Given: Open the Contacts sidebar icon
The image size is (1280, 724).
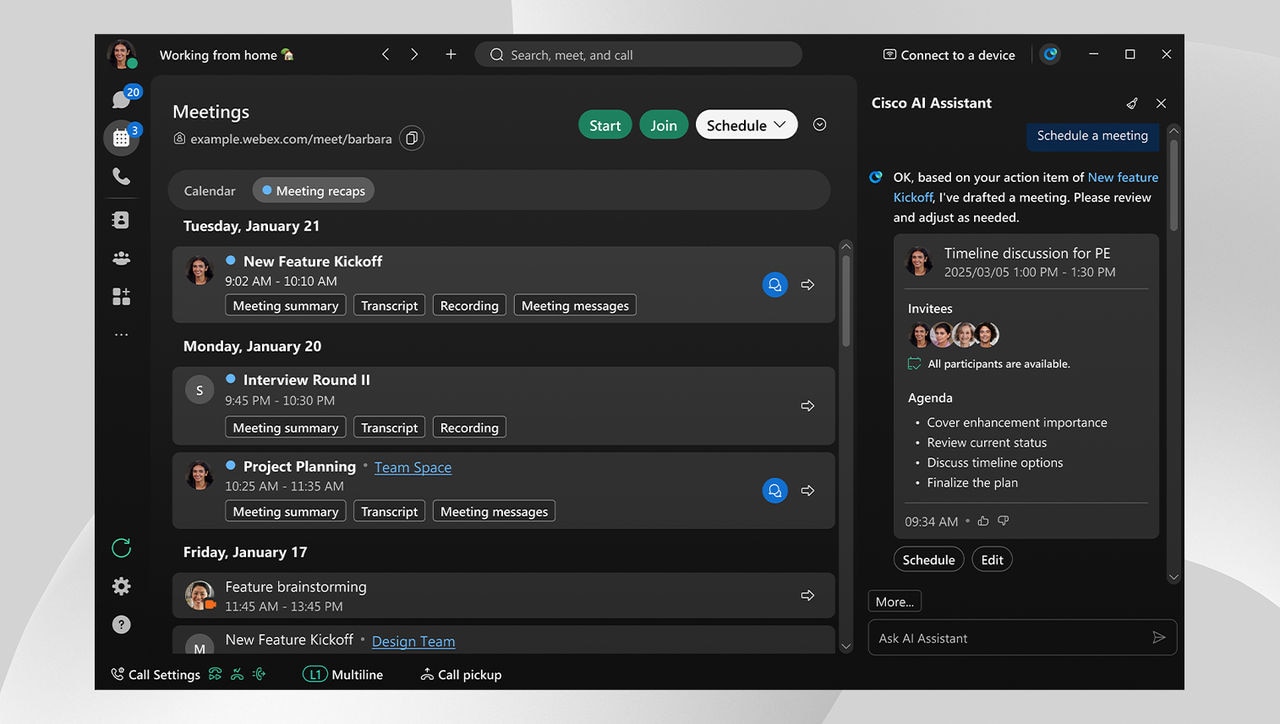Looking at the screenshot, I should pyautogui.click(x=121, y=220).
